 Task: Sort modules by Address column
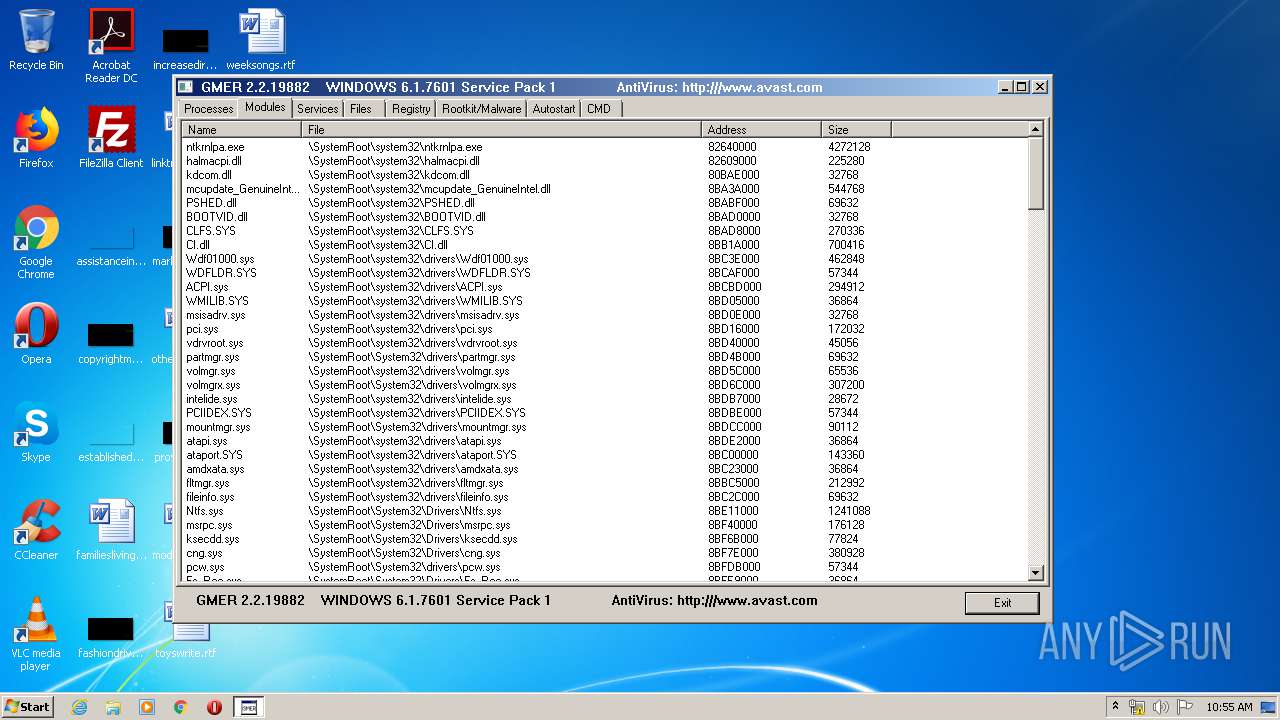pos(762,130)
